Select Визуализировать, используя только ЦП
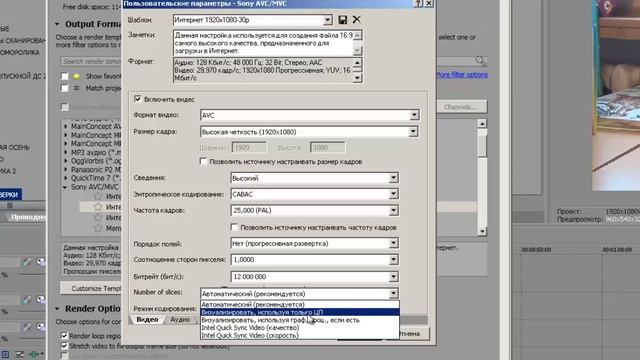640x360 pixels. (x=300, y=312)
